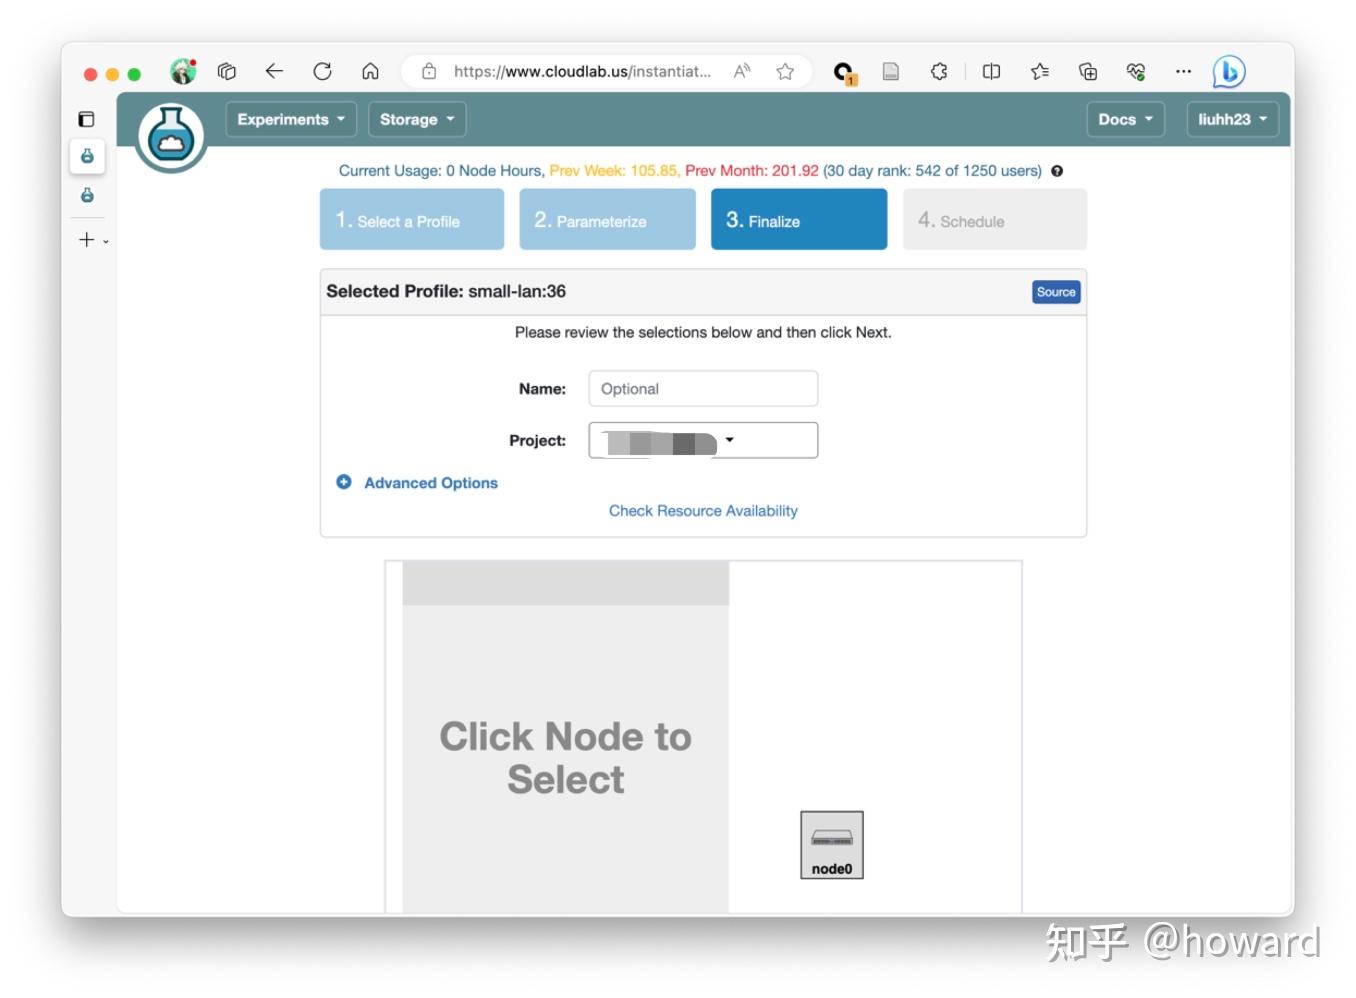Click the Source button for the profile
Screen dimensions: 1356x998
click(x=1056, y=291)
